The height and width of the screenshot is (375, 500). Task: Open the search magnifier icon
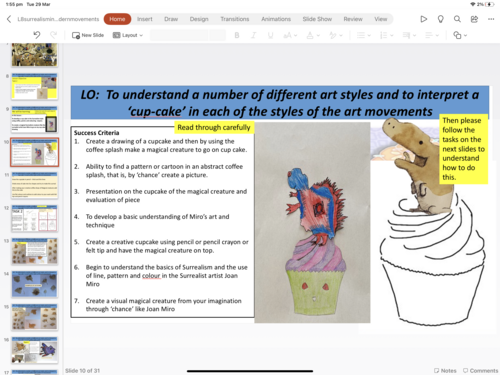click(457, 19)
